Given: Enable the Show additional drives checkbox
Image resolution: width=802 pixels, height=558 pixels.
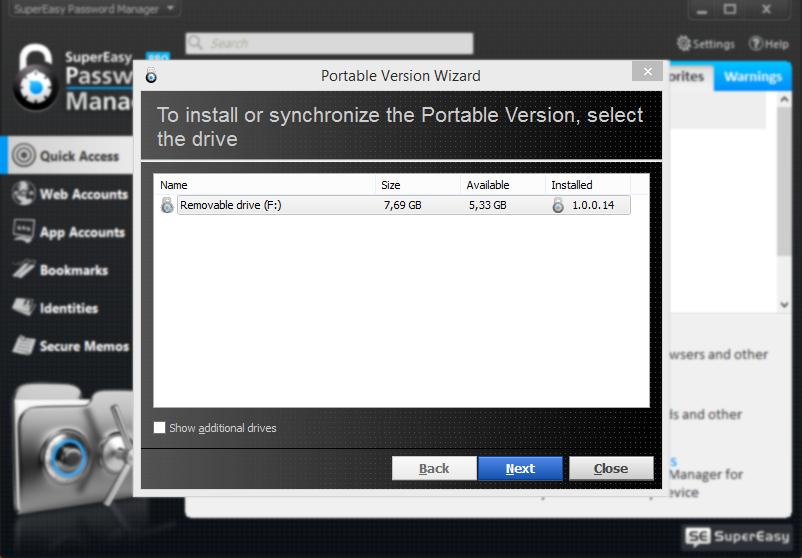Looking at the screenshot, I should pos(160,428).
